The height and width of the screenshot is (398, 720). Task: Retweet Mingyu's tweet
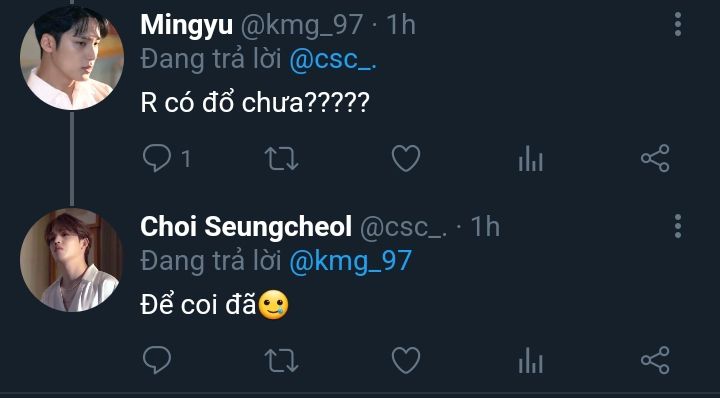281,159
